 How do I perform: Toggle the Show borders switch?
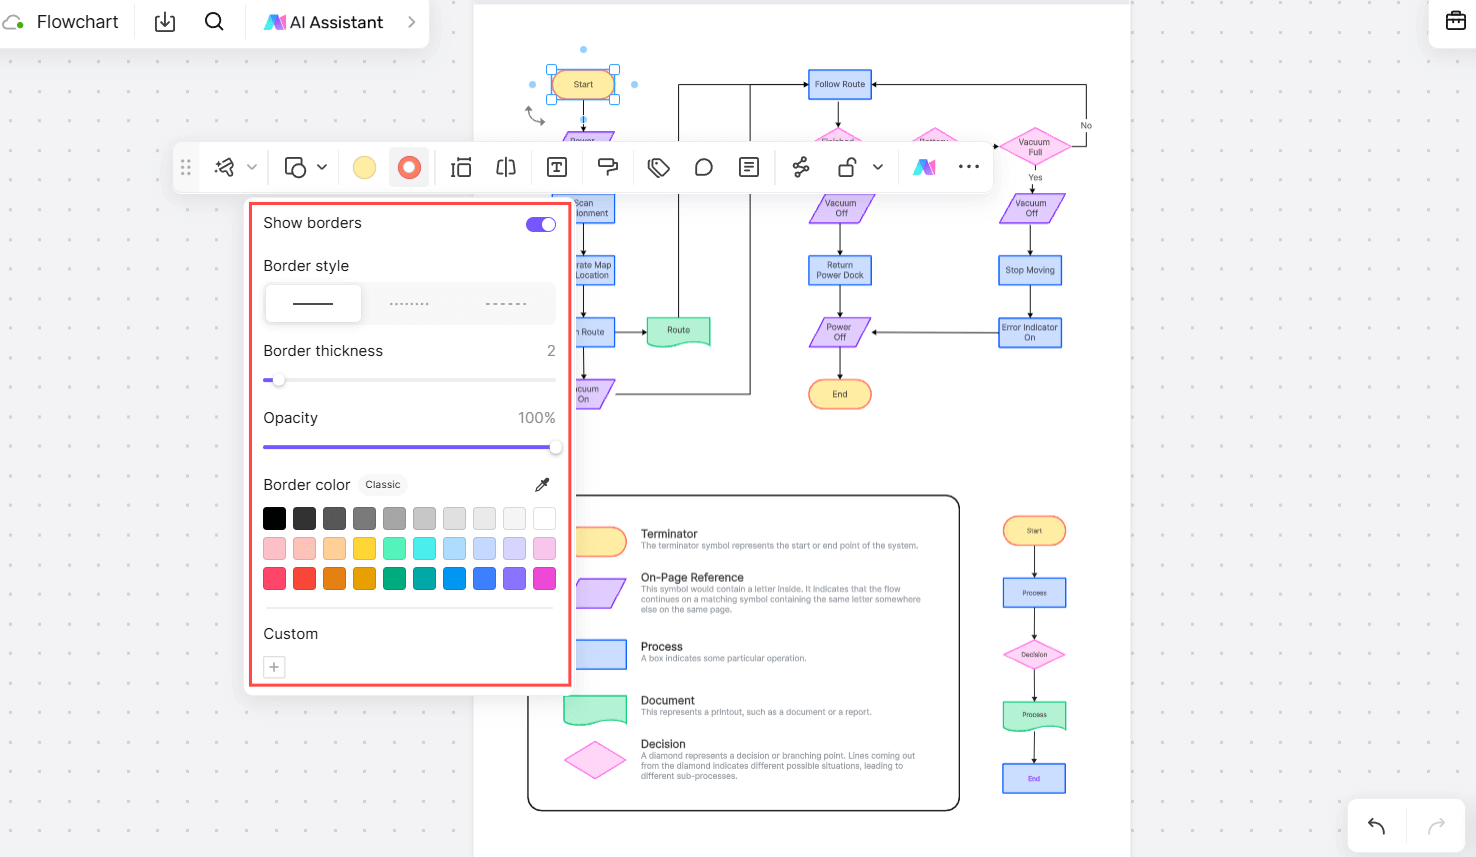pos(541,224)
